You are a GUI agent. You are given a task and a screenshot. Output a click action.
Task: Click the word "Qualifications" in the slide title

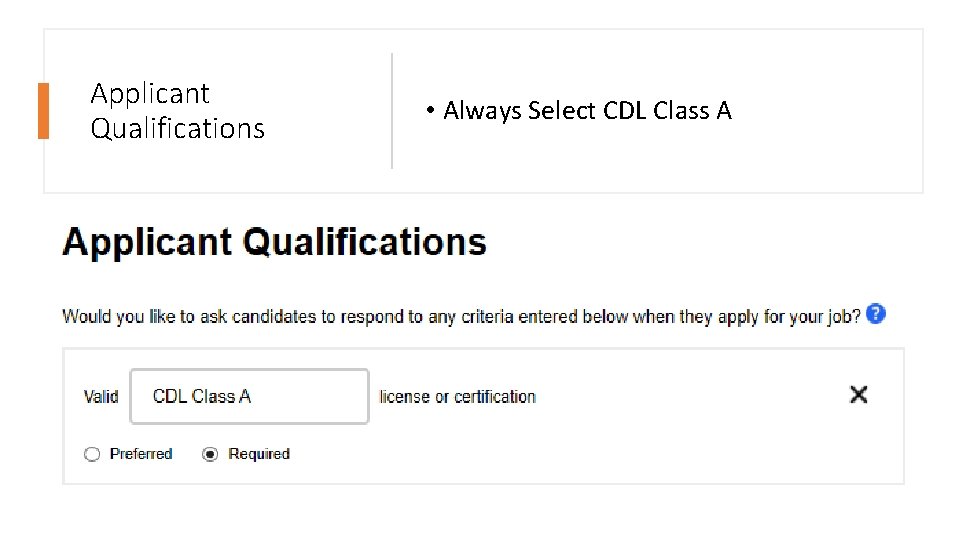[177, 129]
